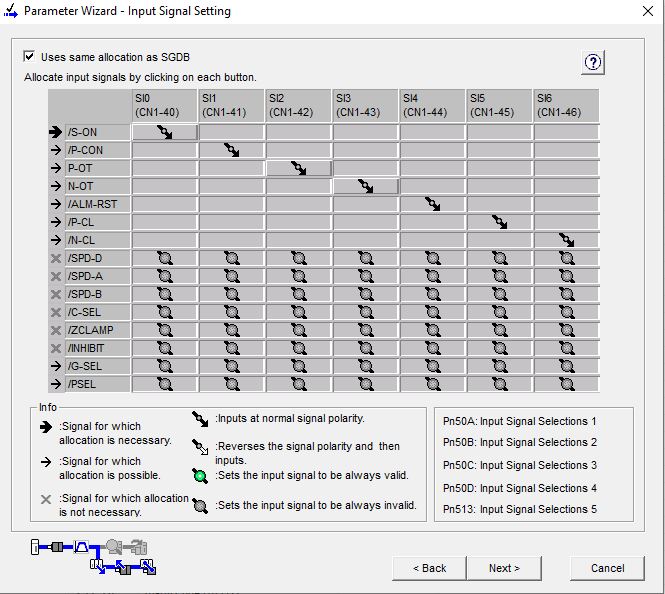Click the /ZCLAMP always-invalid icon under SI1
The height and width of the screenshot is (594, 665).
[232, 330]
